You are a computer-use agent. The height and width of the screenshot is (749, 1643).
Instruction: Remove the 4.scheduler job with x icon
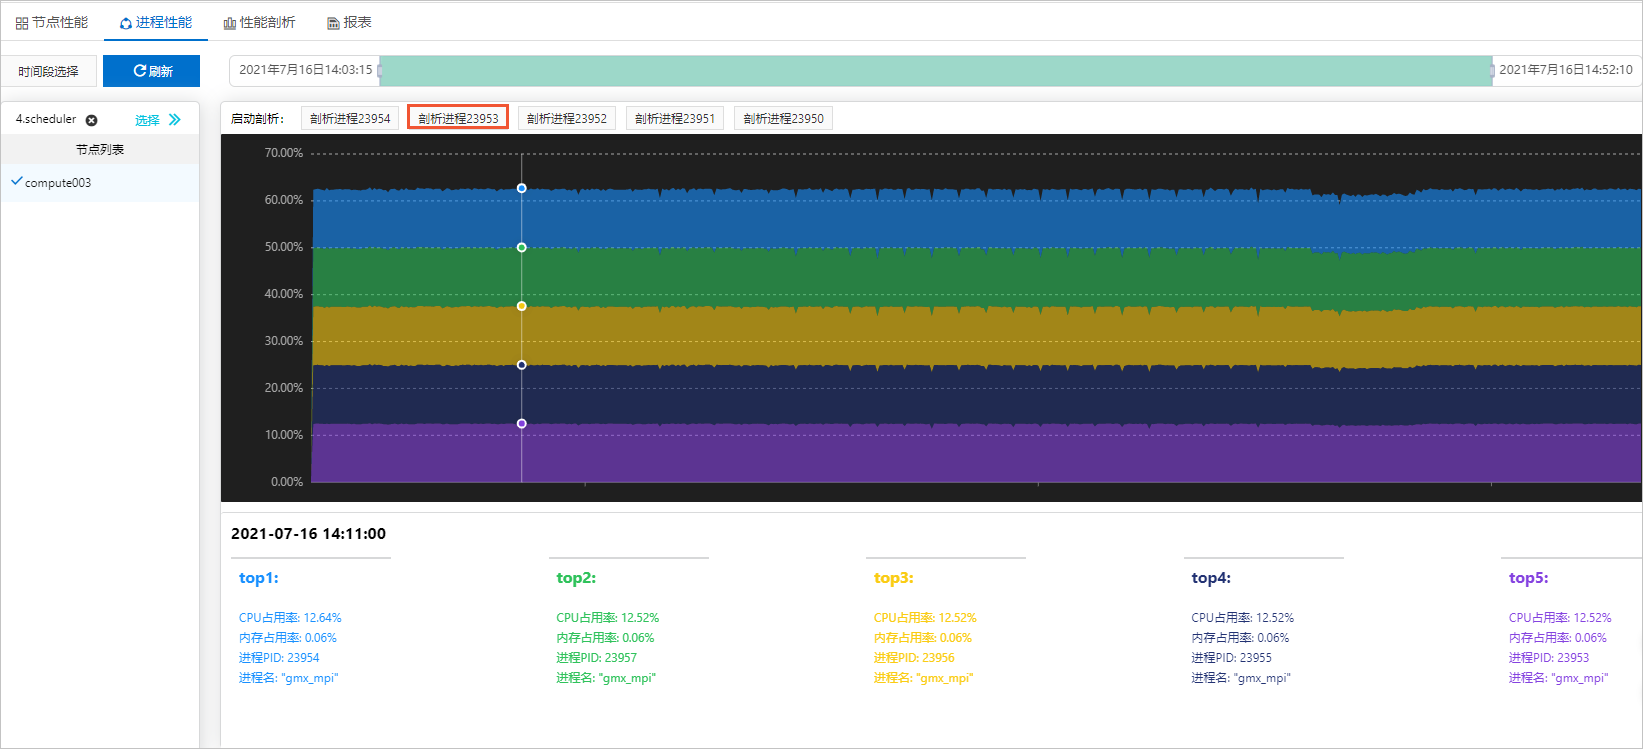(x=92, y=120)
